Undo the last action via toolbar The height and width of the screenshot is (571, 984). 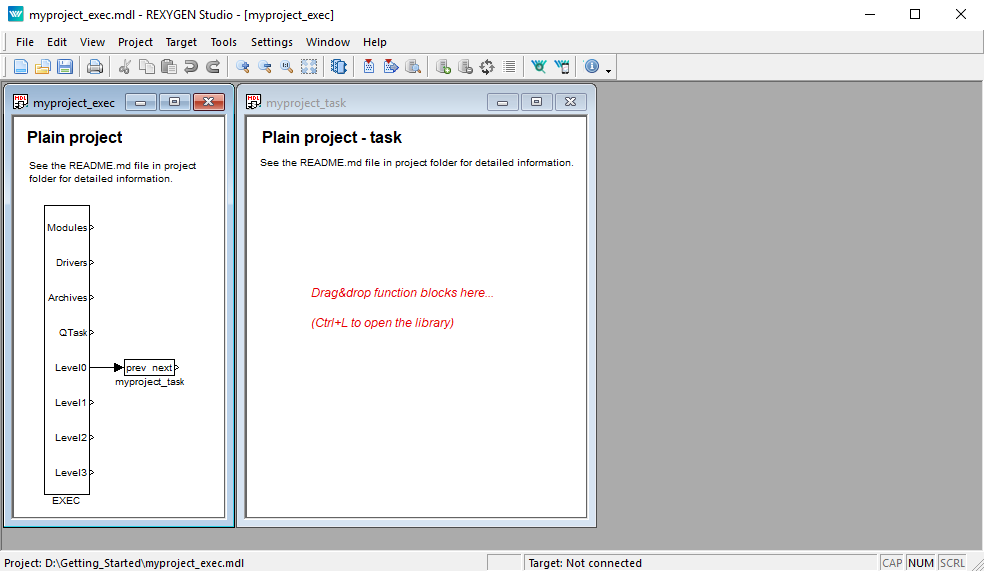(191, 67)
